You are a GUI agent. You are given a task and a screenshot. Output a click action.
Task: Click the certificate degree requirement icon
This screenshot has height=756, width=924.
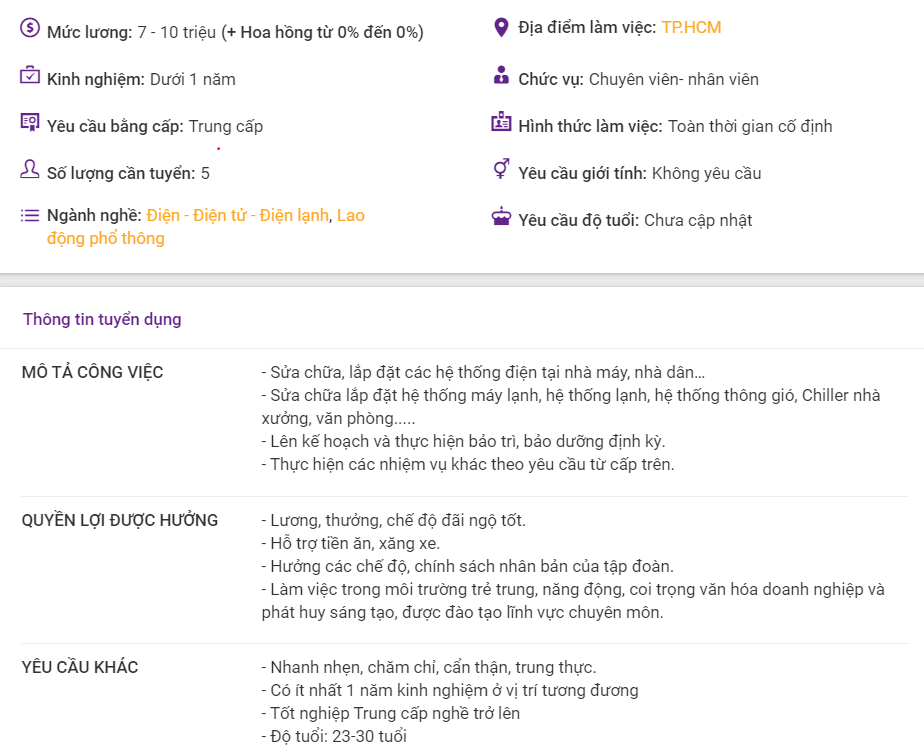tap(29, 122)
